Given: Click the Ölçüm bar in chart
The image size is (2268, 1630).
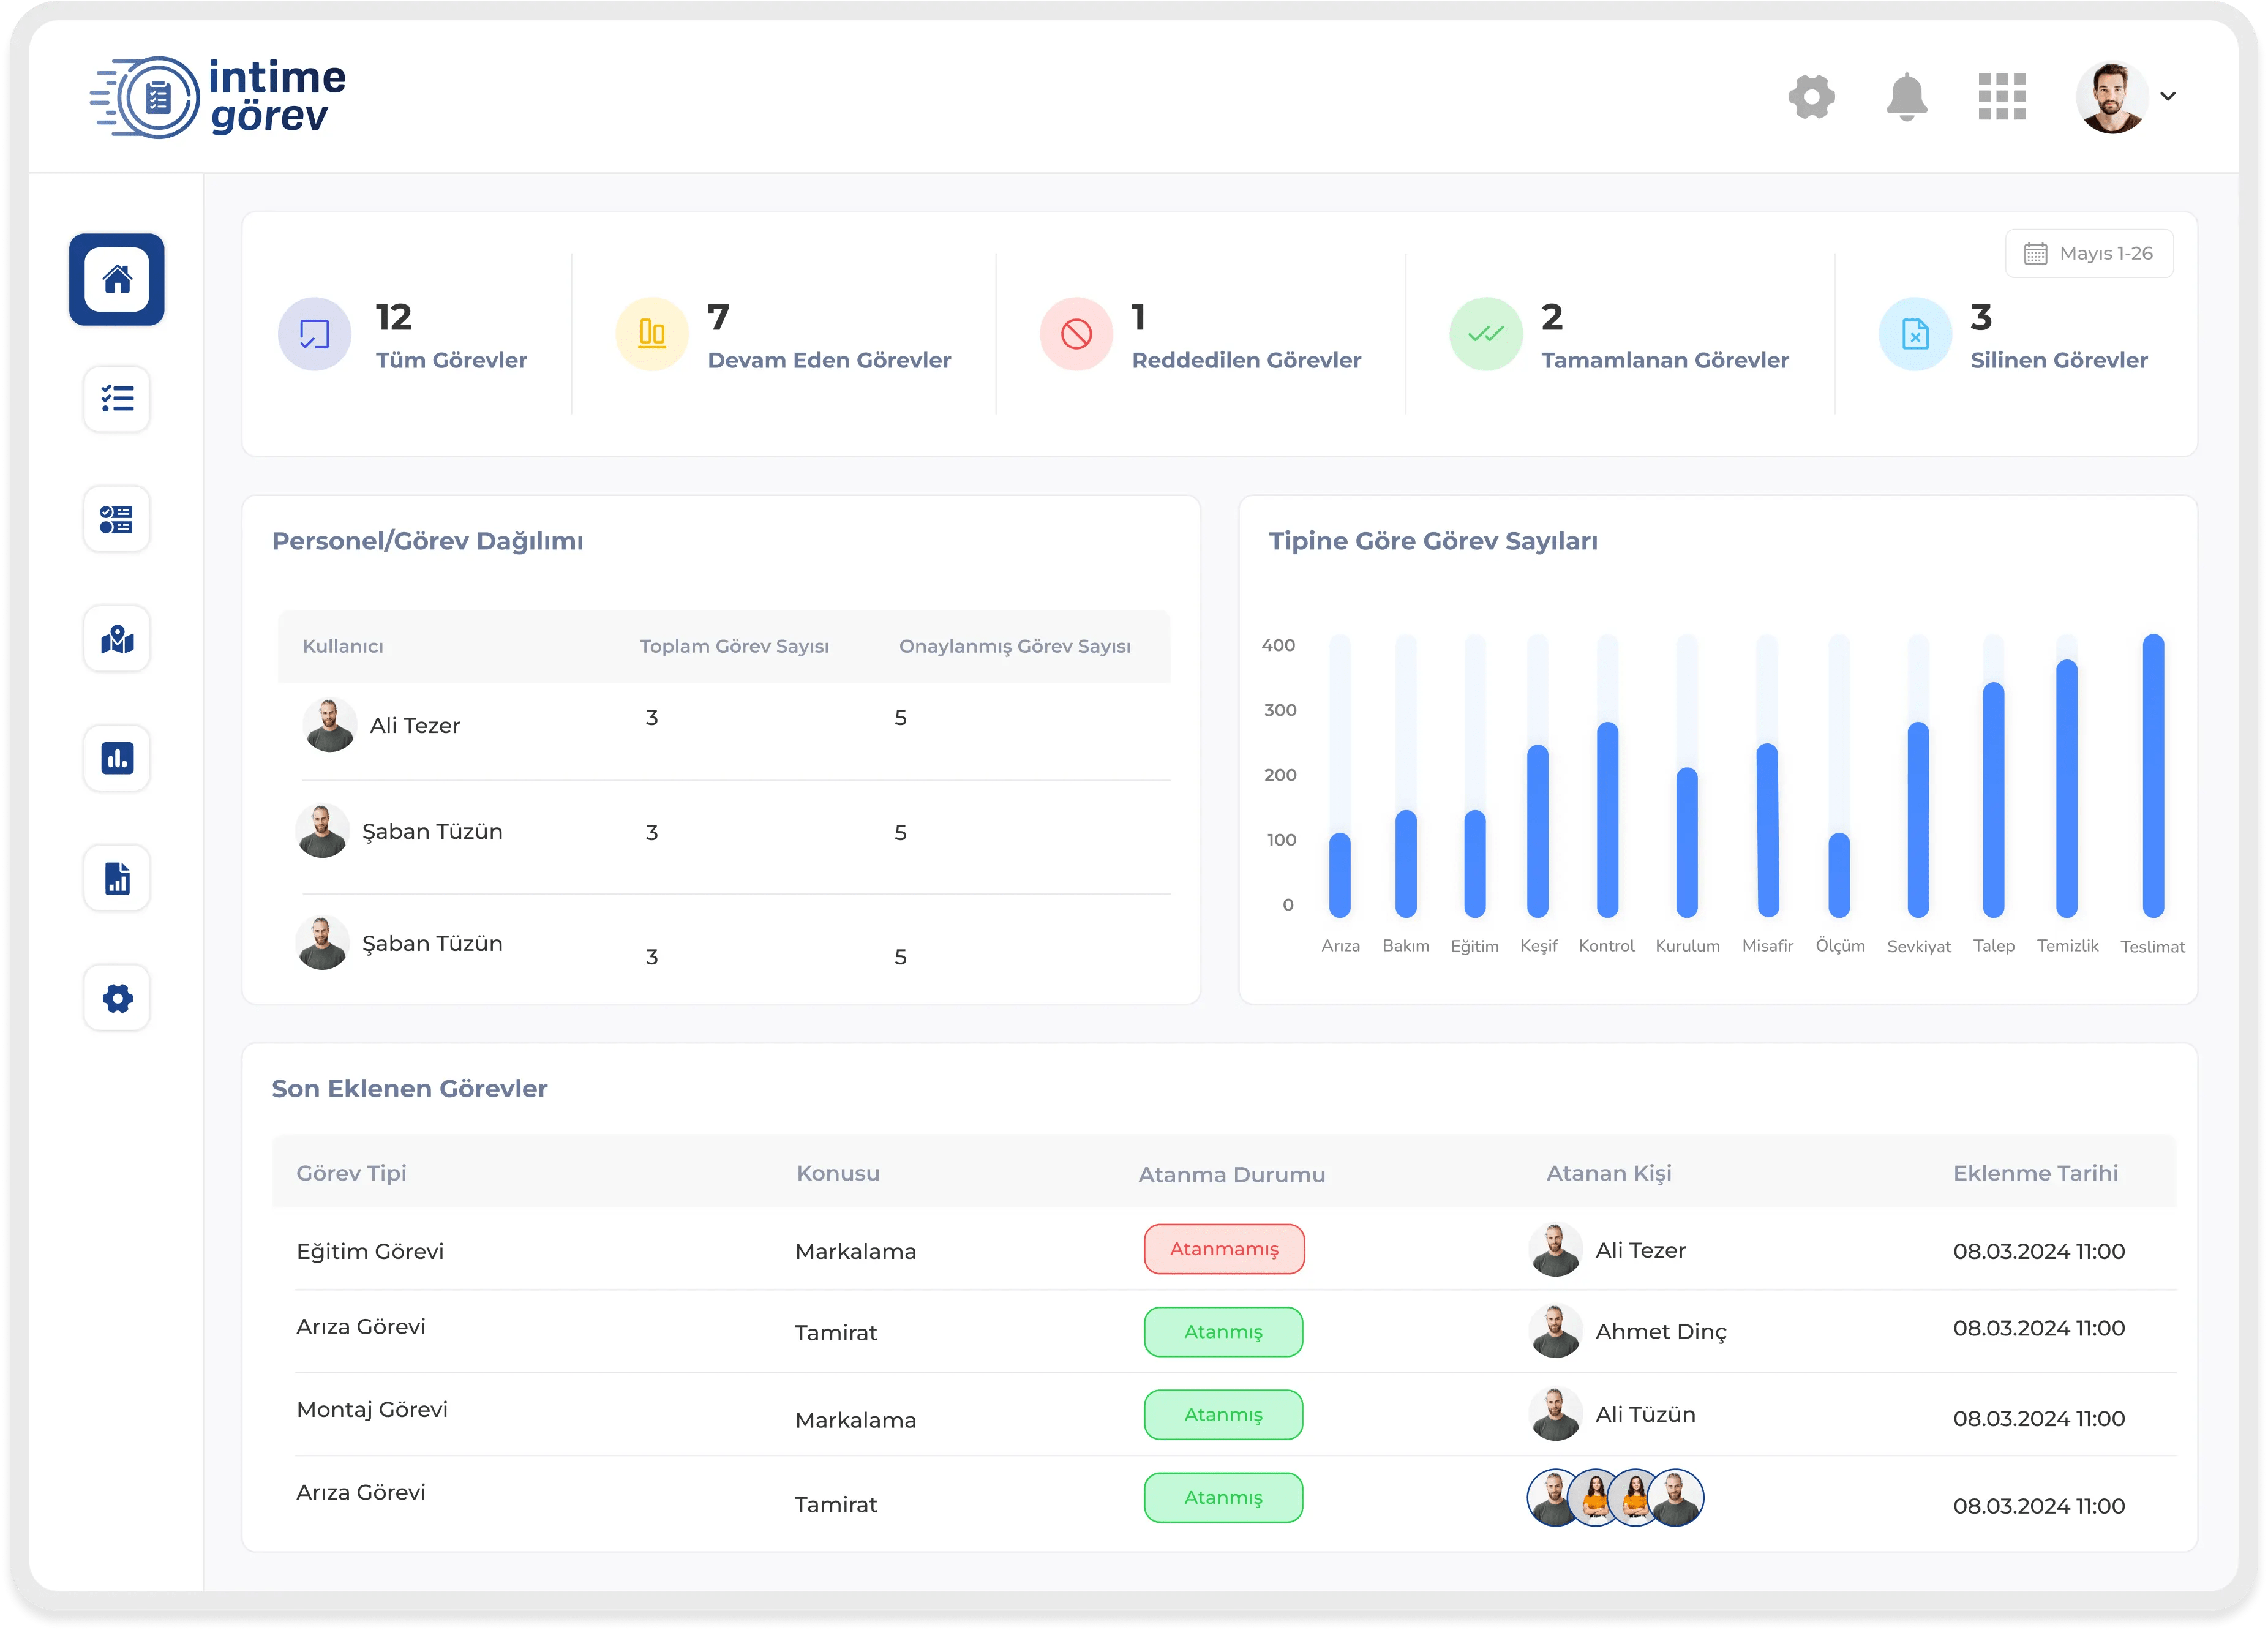Looking at the screenshot, I should pos(1839,875).
